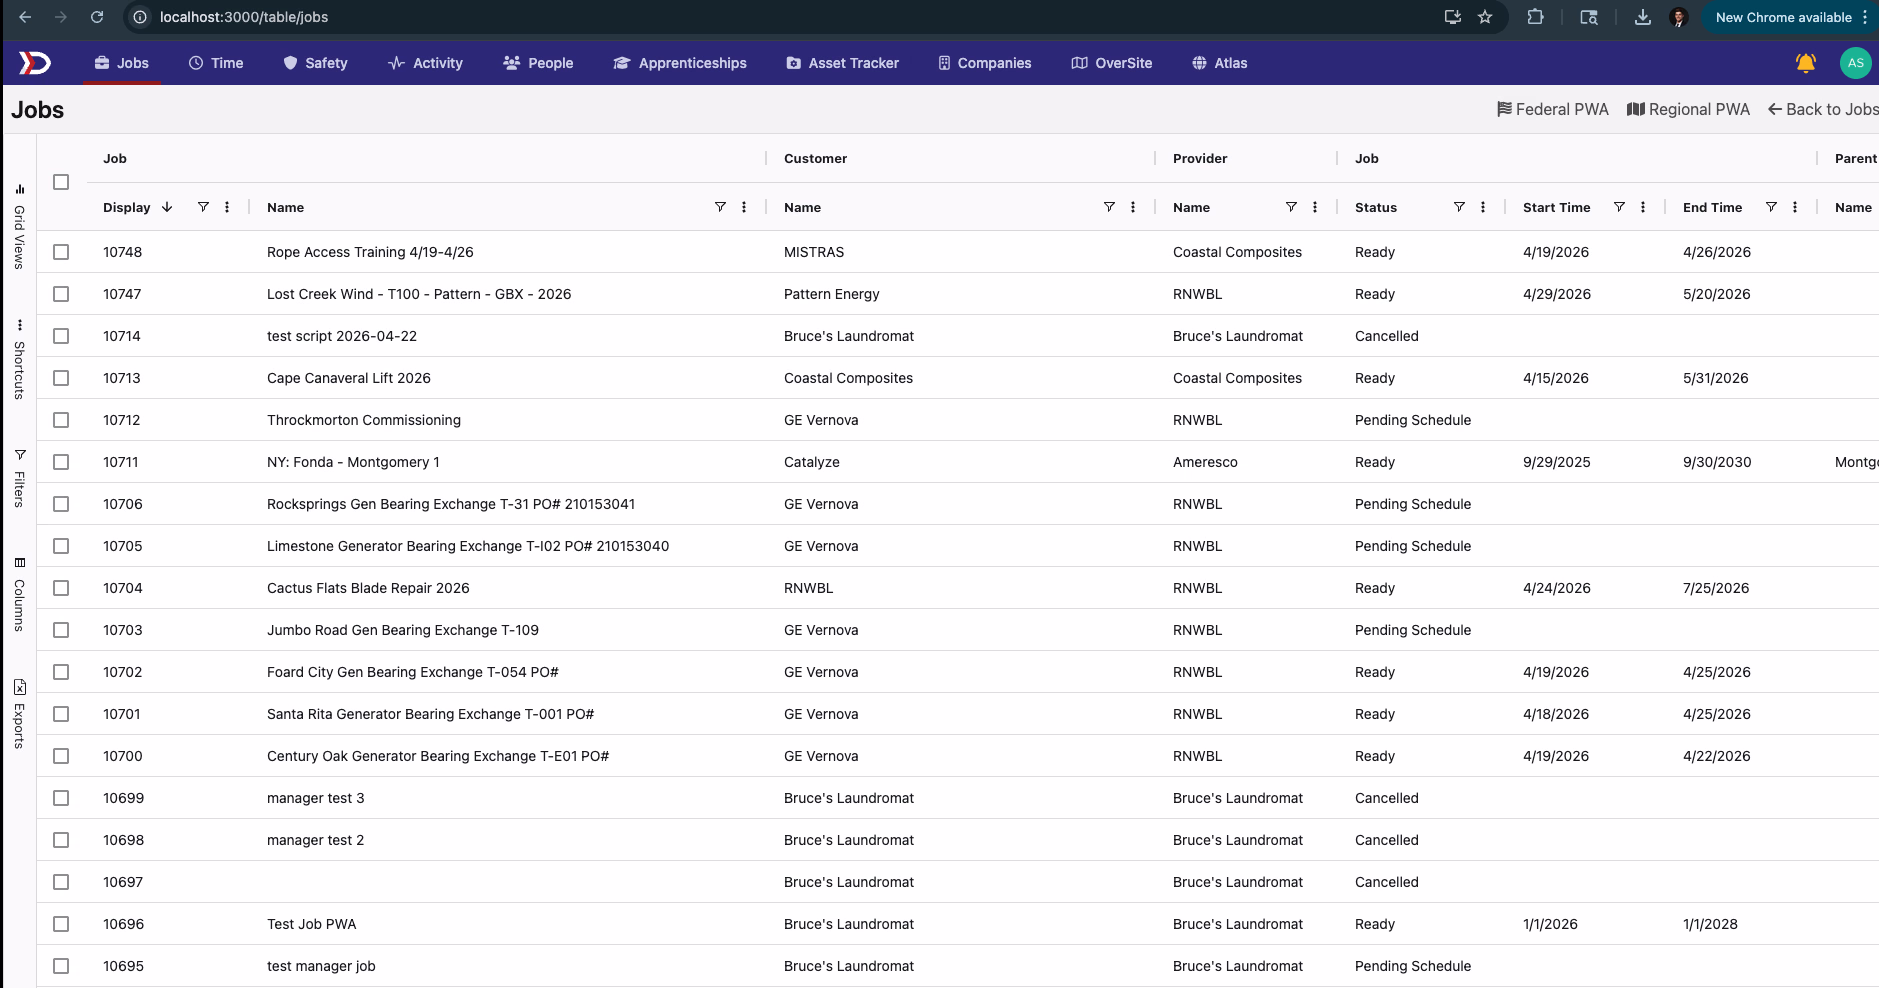Select checkbox for job 10747
1879x988 pixels.
pyautogui.click(x=61, y=294)
